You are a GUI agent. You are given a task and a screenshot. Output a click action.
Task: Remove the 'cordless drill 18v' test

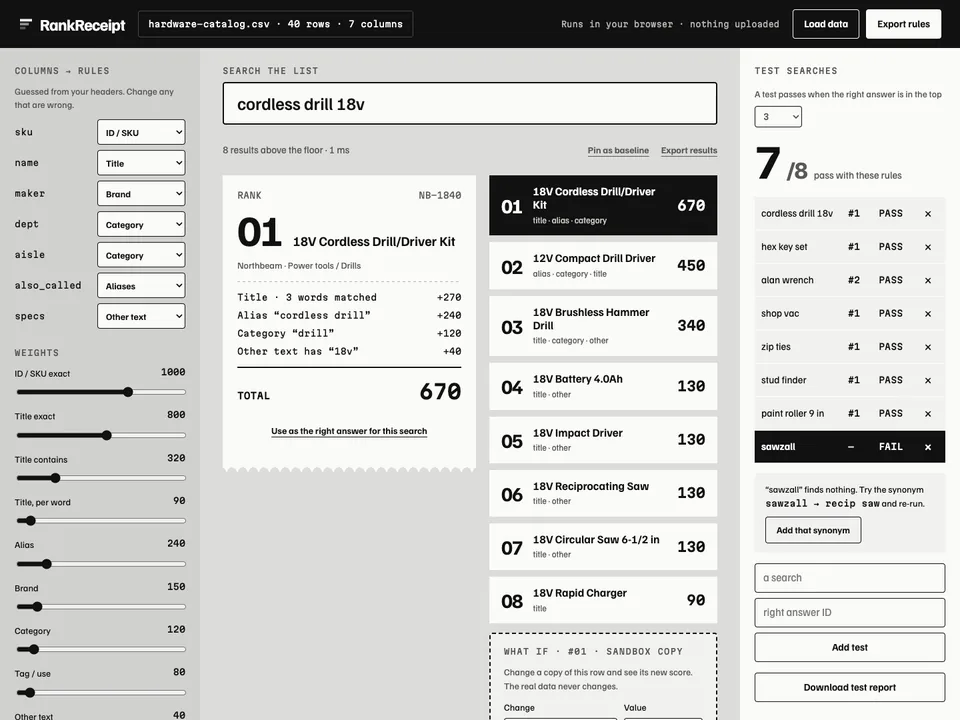(x=928, y=214)
